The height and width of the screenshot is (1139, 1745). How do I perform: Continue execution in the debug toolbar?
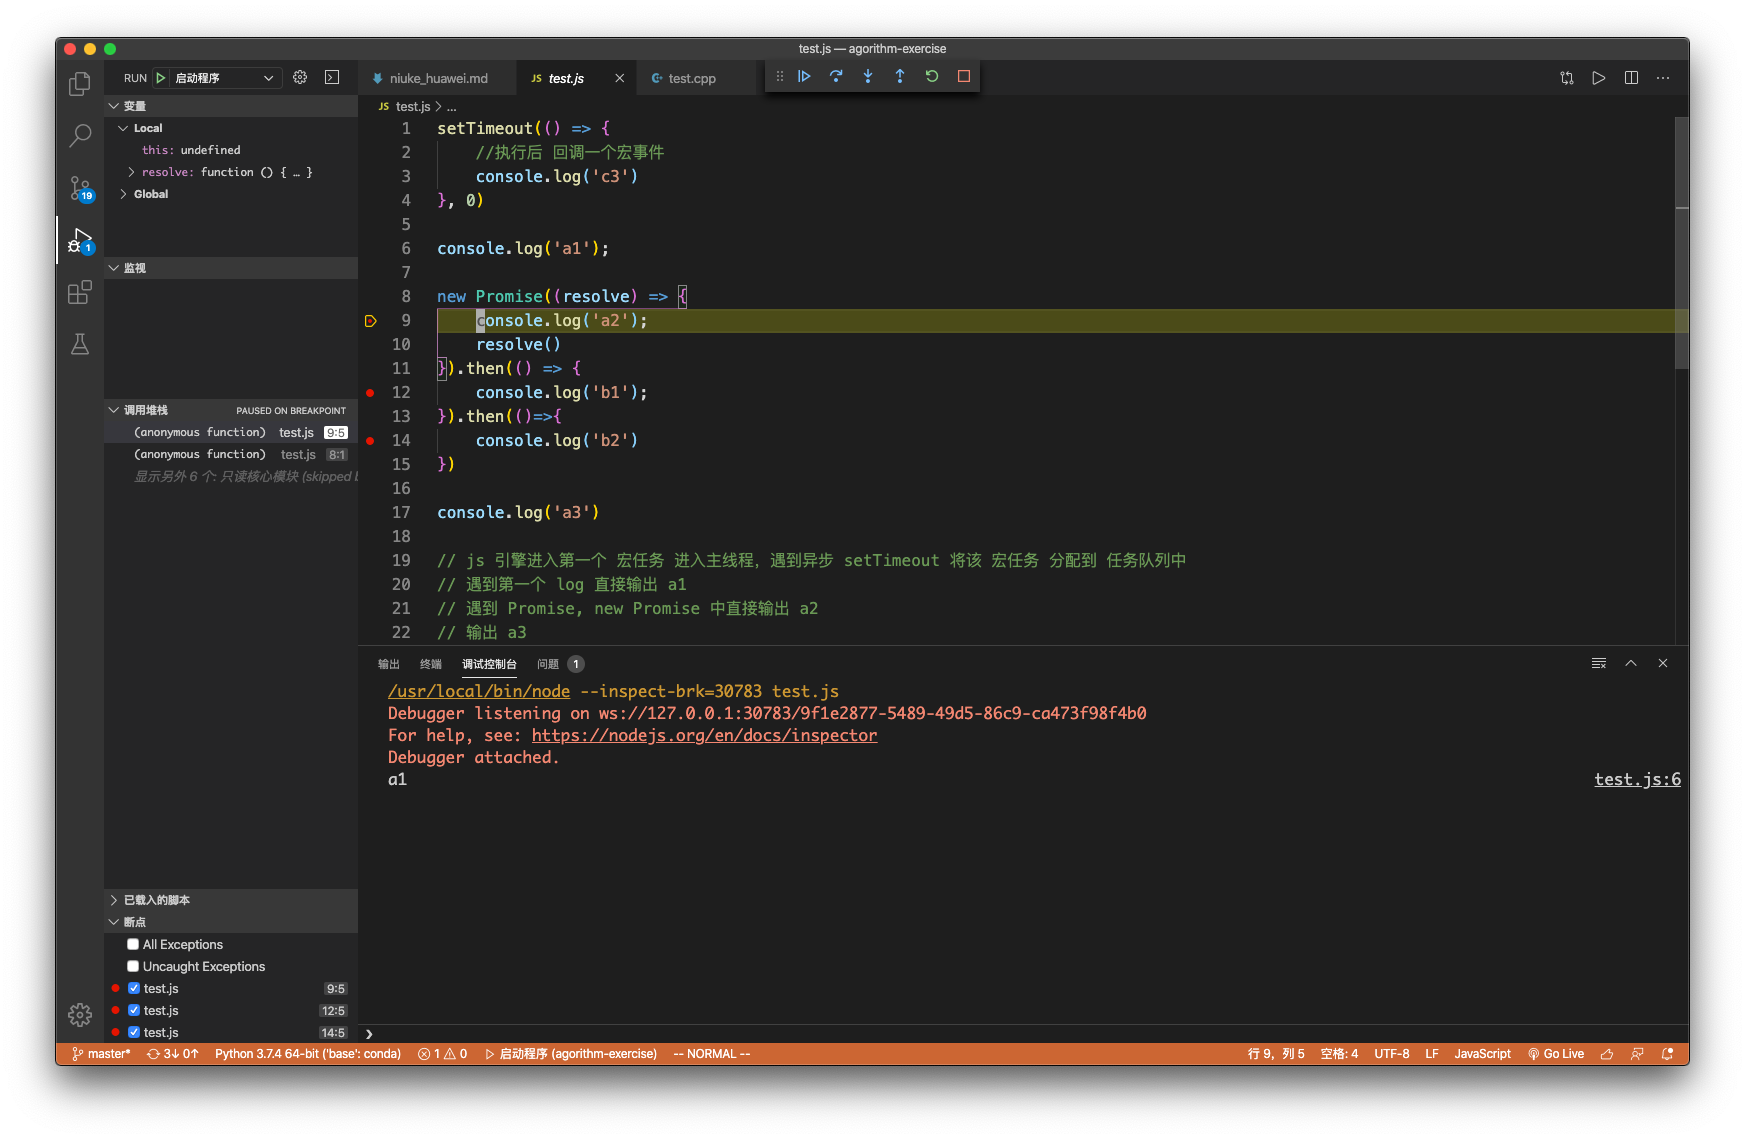[804, 76]
